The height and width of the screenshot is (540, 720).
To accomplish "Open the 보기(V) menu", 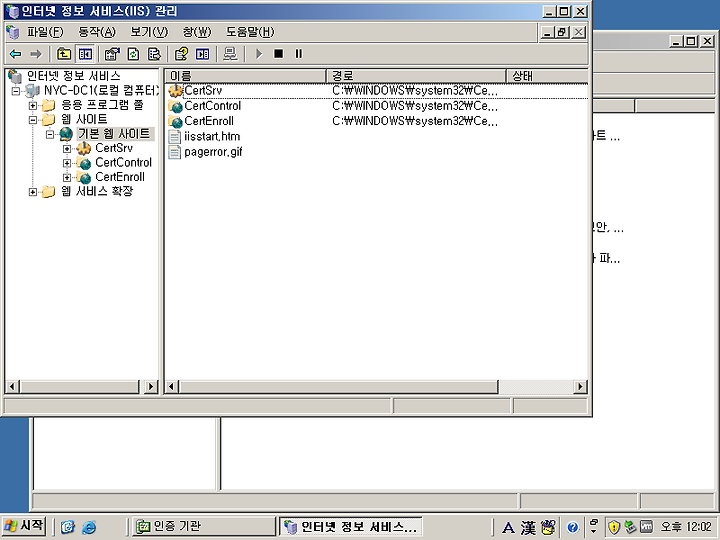I will pos(149,32).
